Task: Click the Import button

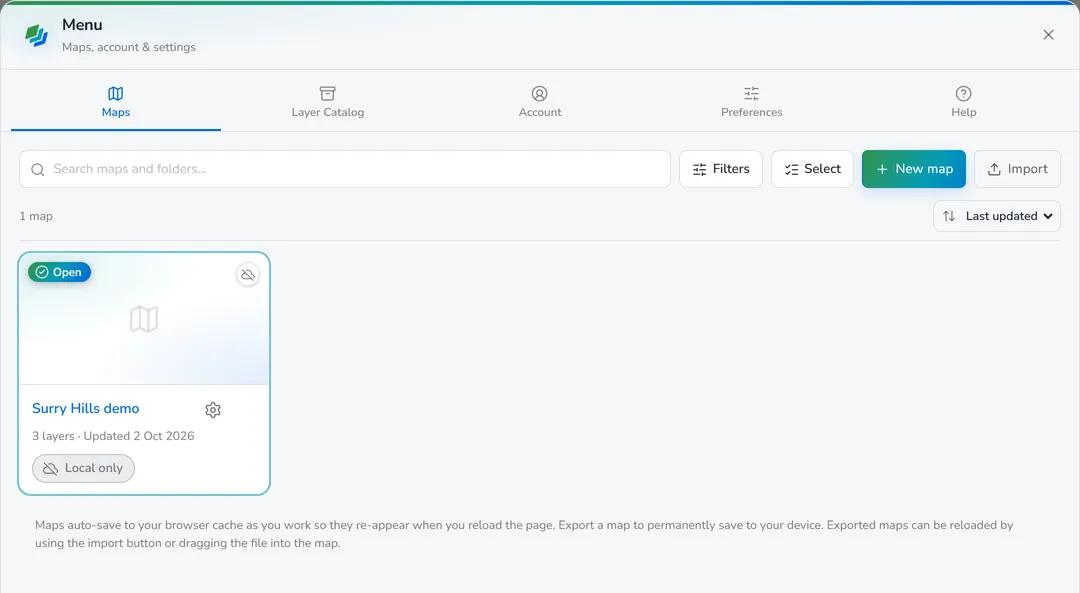Action: [1017, 169]
